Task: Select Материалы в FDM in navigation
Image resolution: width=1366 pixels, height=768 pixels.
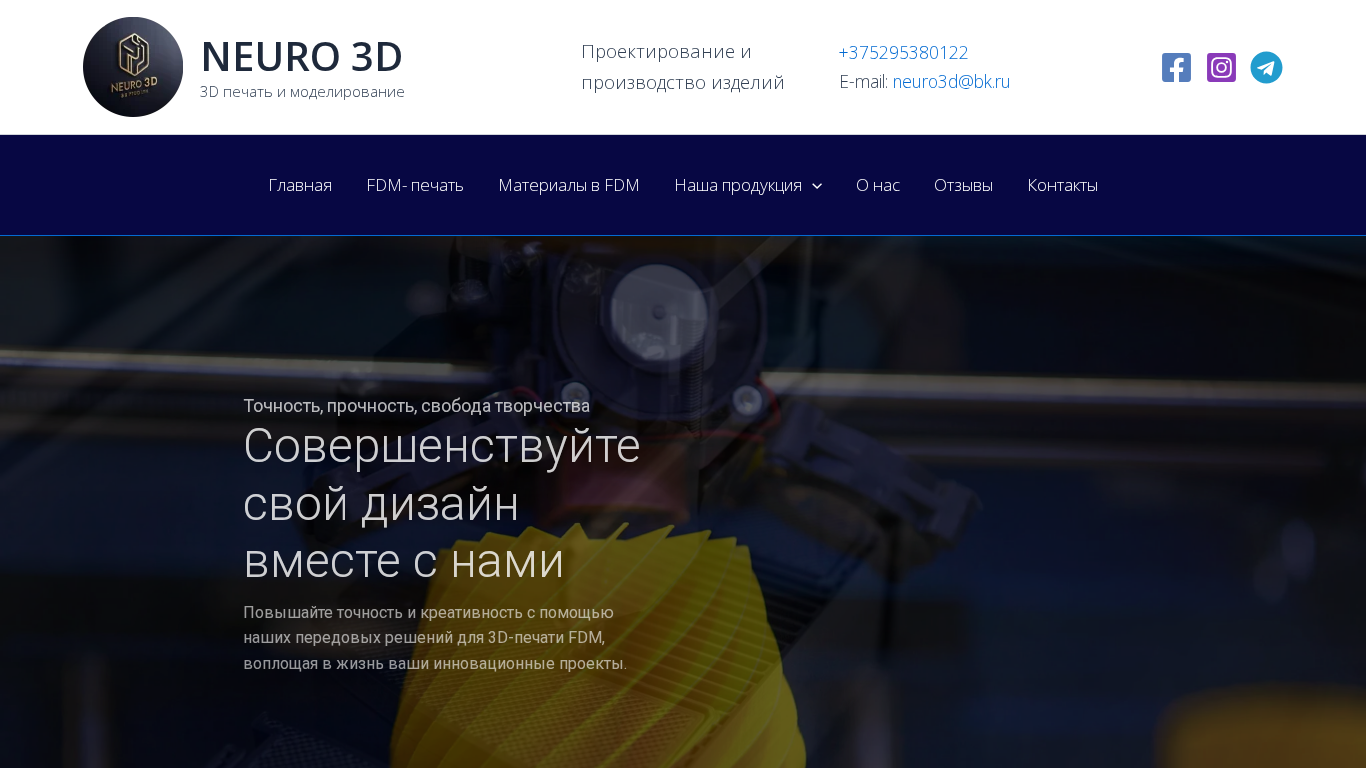Action: click(569, 185)
